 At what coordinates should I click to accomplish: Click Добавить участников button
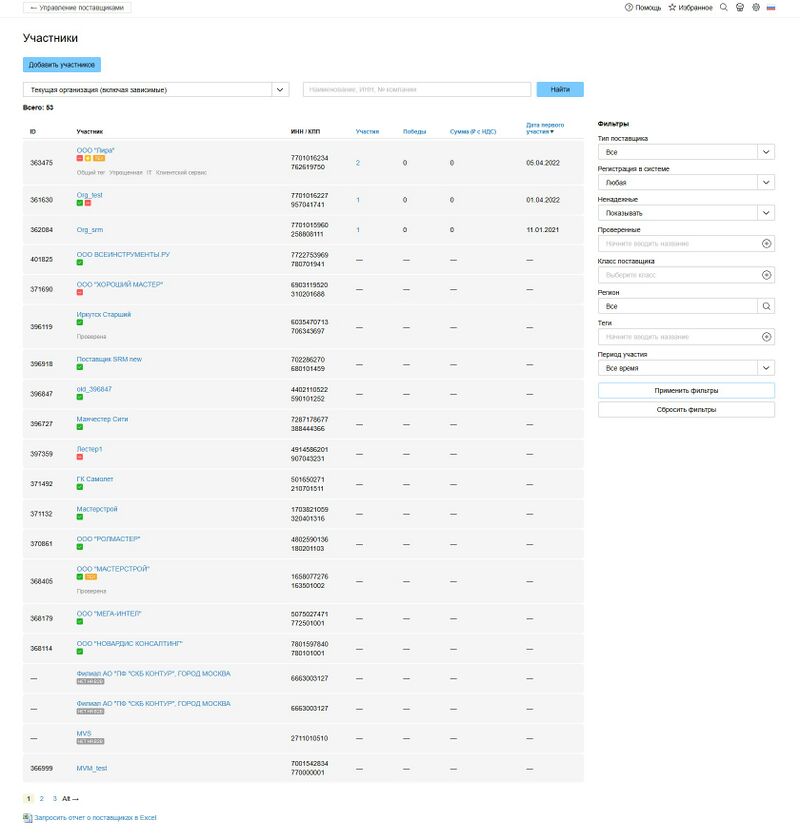tap(62, 64)
